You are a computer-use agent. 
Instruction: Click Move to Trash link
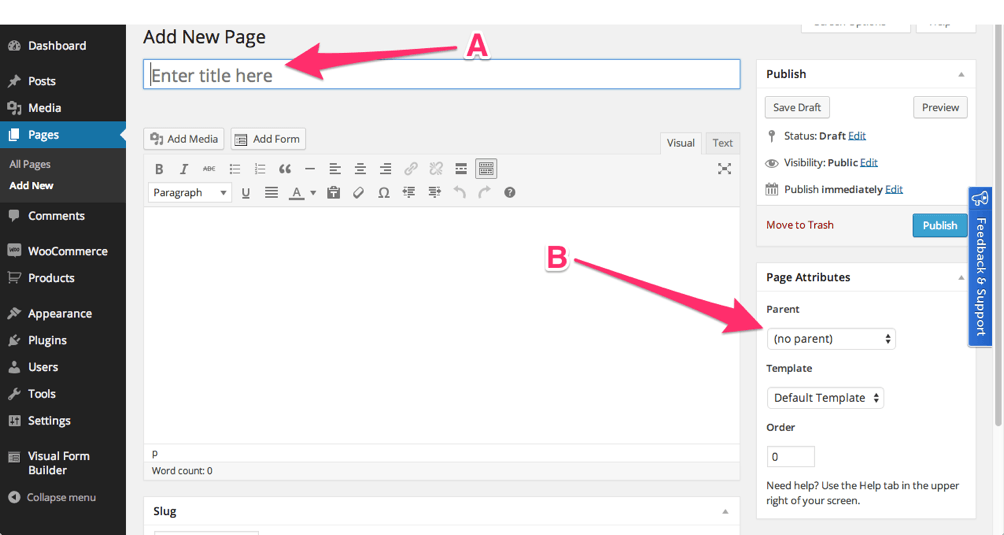[x=800, y=225]
